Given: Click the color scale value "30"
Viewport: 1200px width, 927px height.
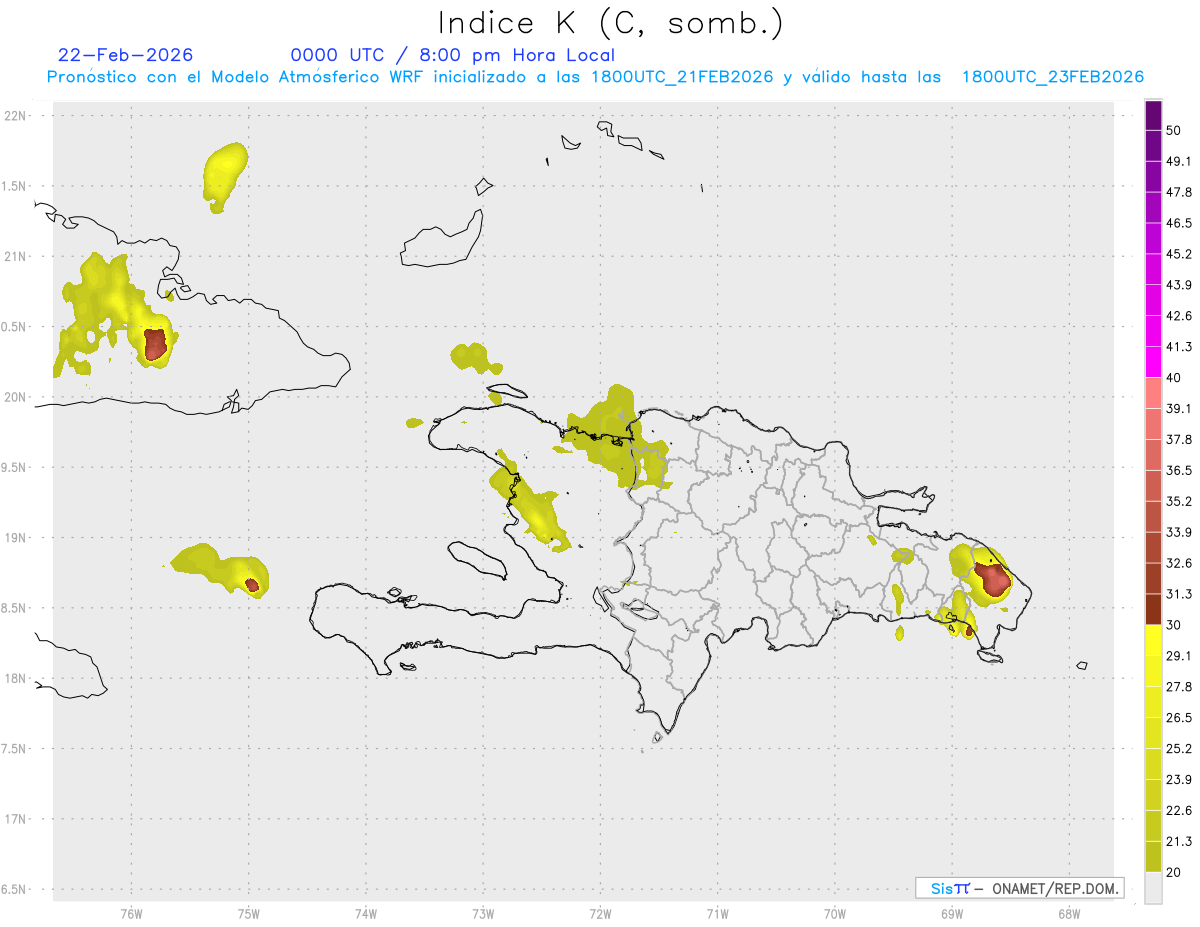Looking at the screenshot, I should 1175,625.
